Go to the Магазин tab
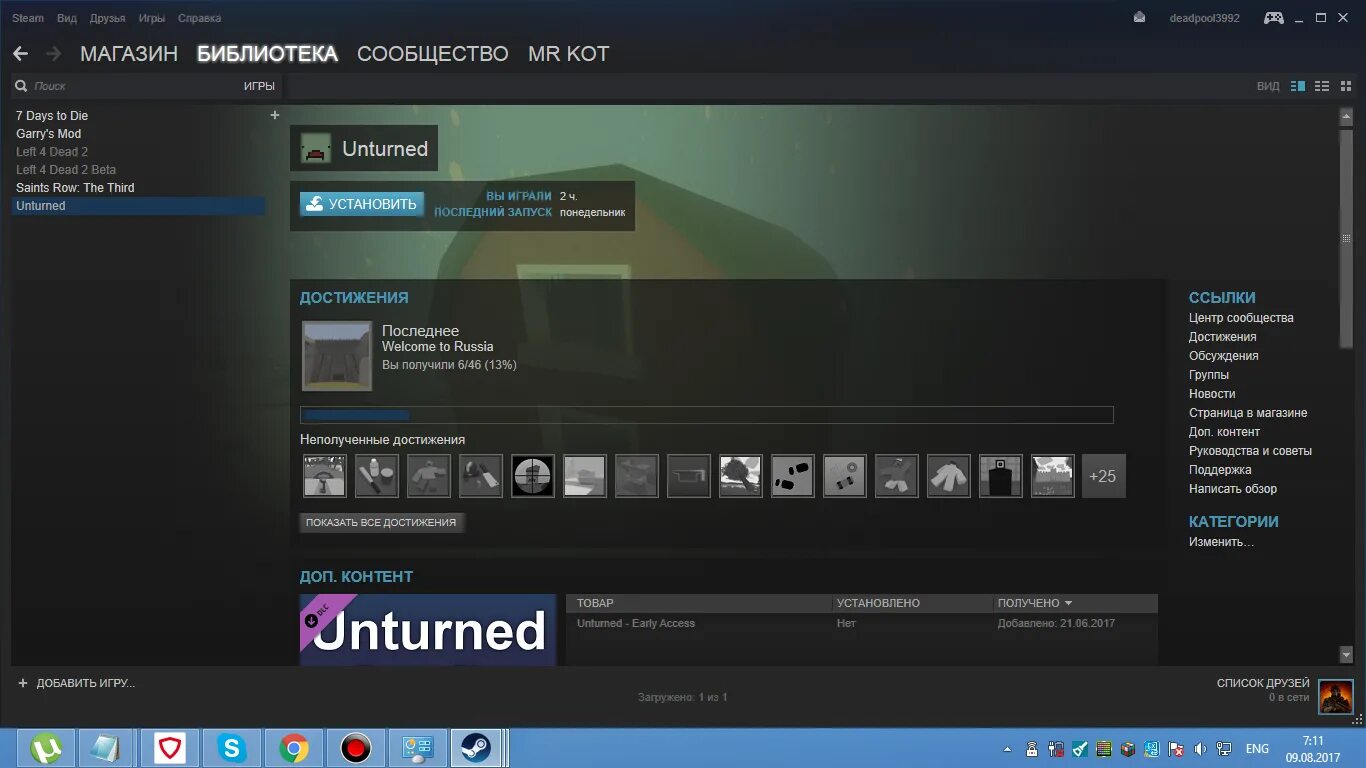 [x=129, y=54]
